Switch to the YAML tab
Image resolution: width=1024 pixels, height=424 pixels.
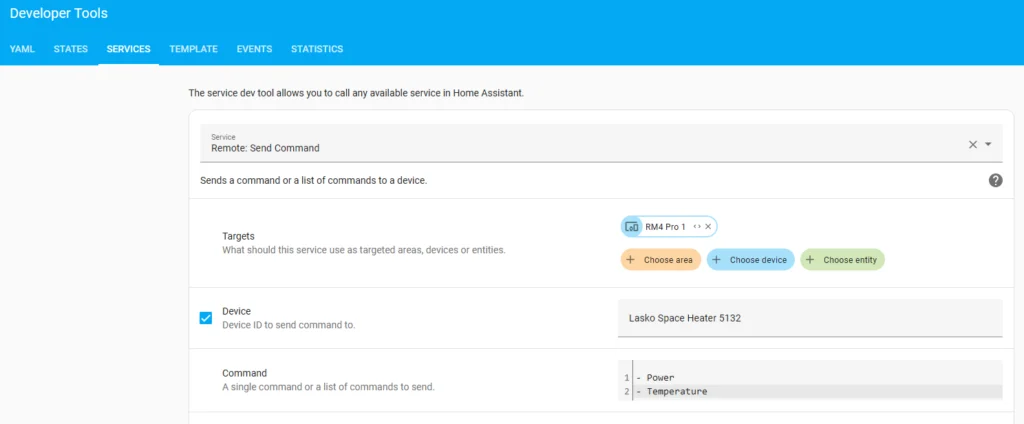(x=22, y=49)
